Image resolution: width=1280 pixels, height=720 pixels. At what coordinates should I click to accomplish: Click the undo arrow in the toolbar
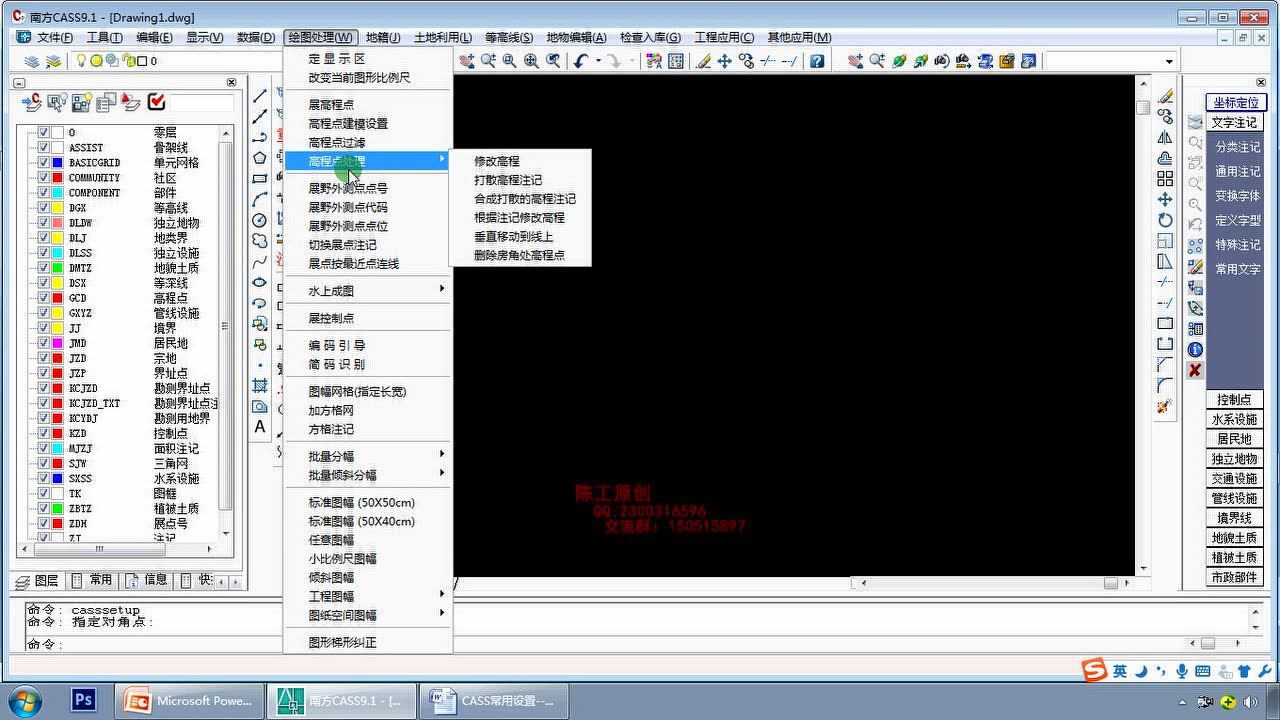tap(581, 61)
